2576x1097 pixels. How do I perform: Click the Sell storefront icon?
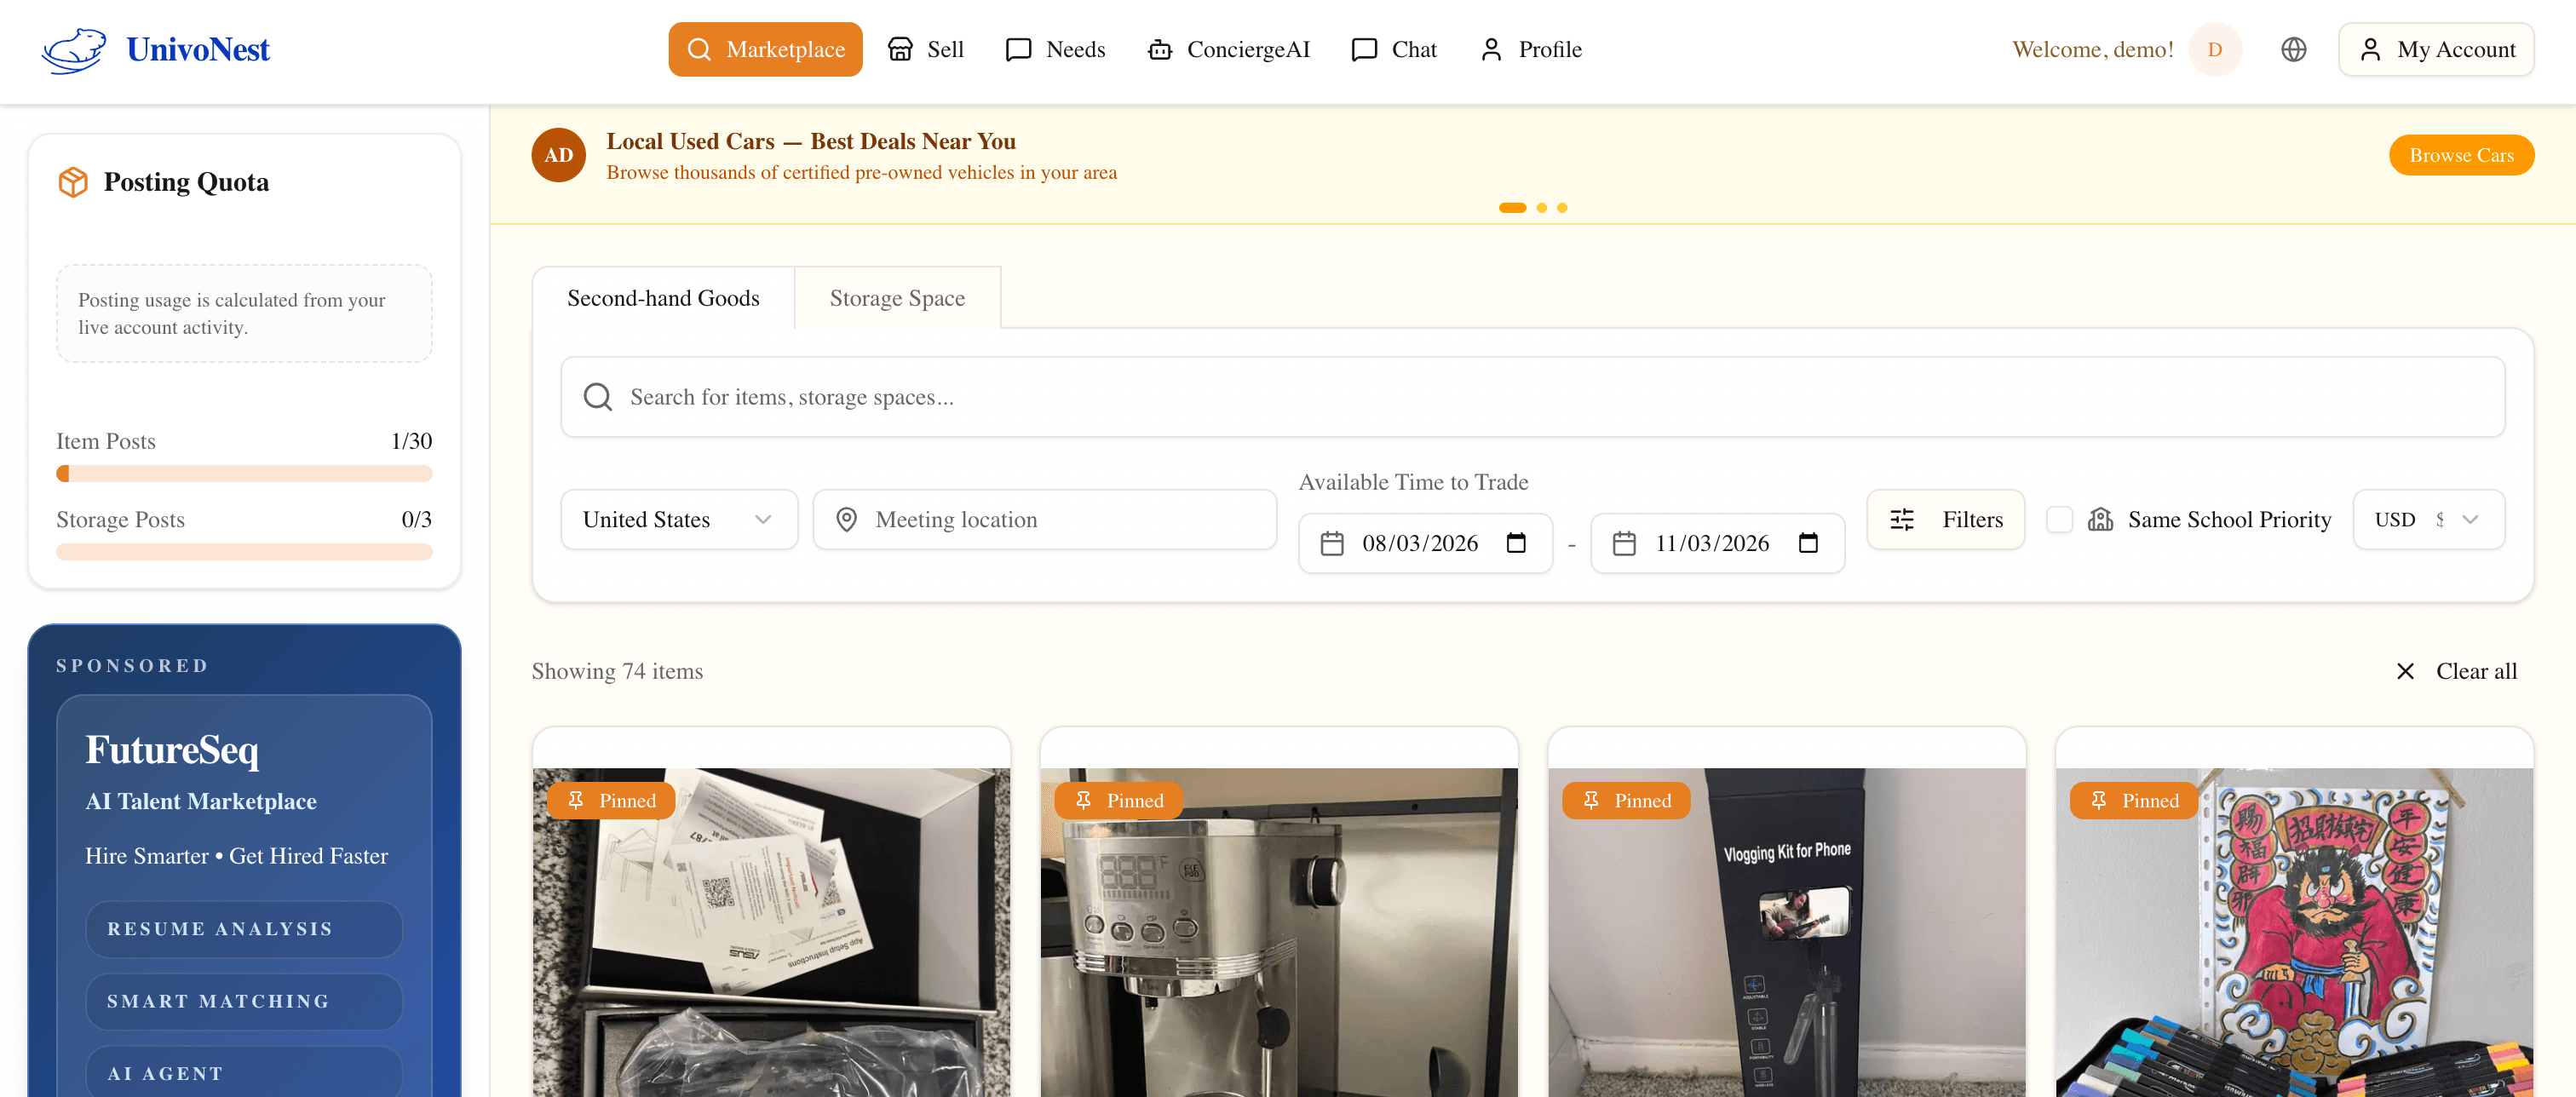pyautogui.click(x=900, y=49)
